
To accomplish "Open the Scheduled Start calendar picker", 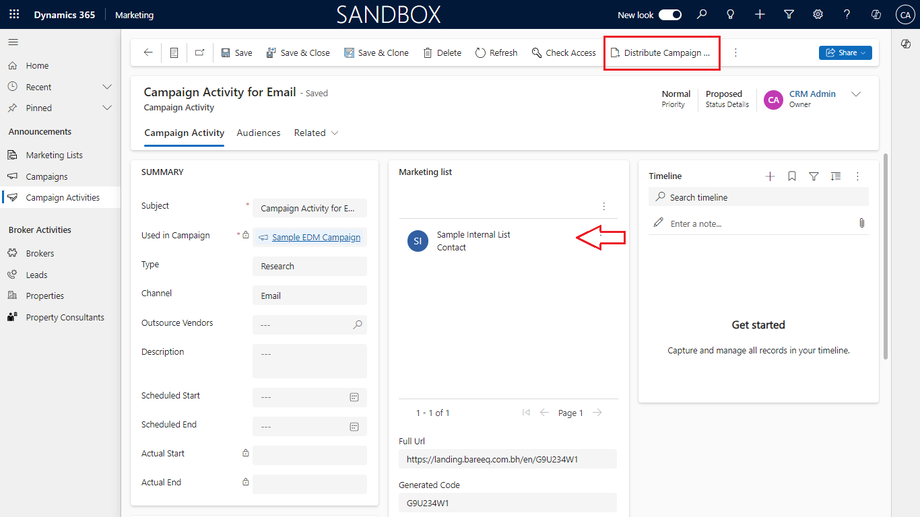I will (x=354, y=397).
